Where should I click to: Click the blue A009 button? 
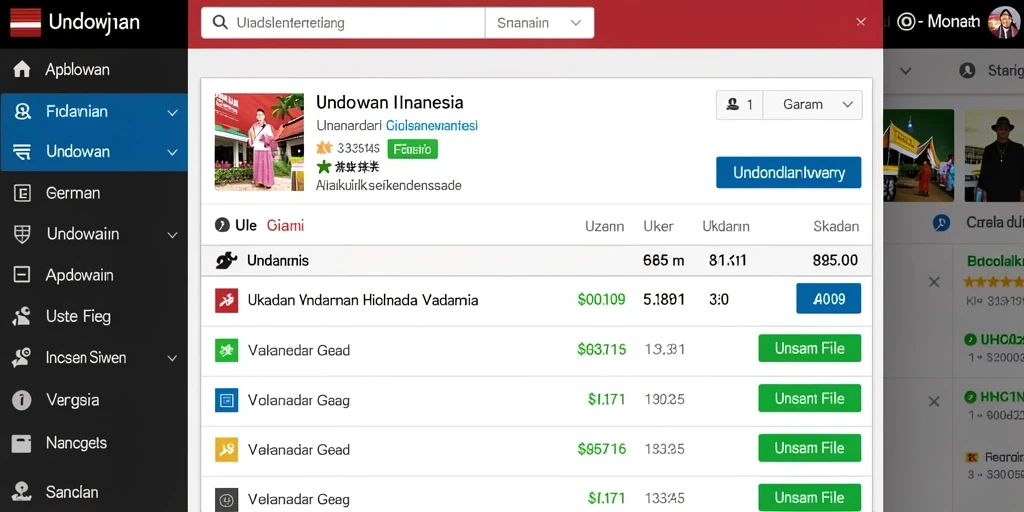click(x=829, y=299)
